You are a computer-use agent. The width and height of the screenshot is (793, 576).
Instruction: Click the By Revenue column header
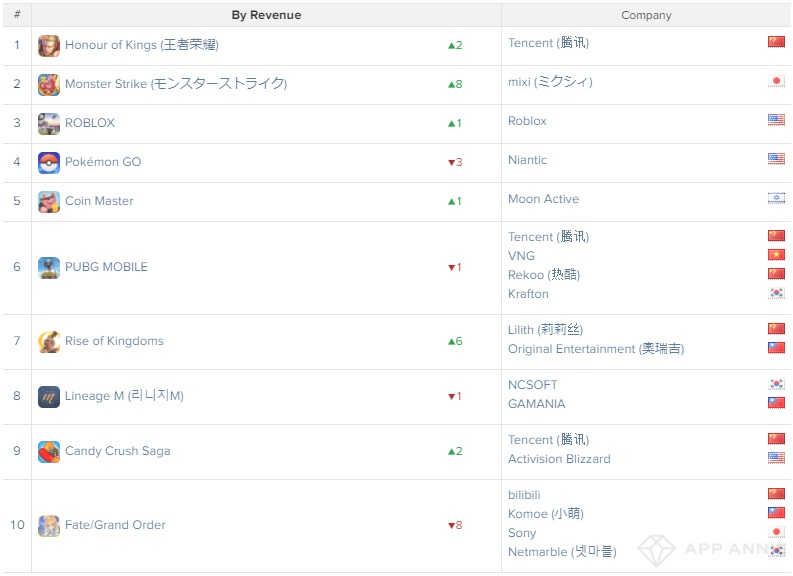point(266,15)
